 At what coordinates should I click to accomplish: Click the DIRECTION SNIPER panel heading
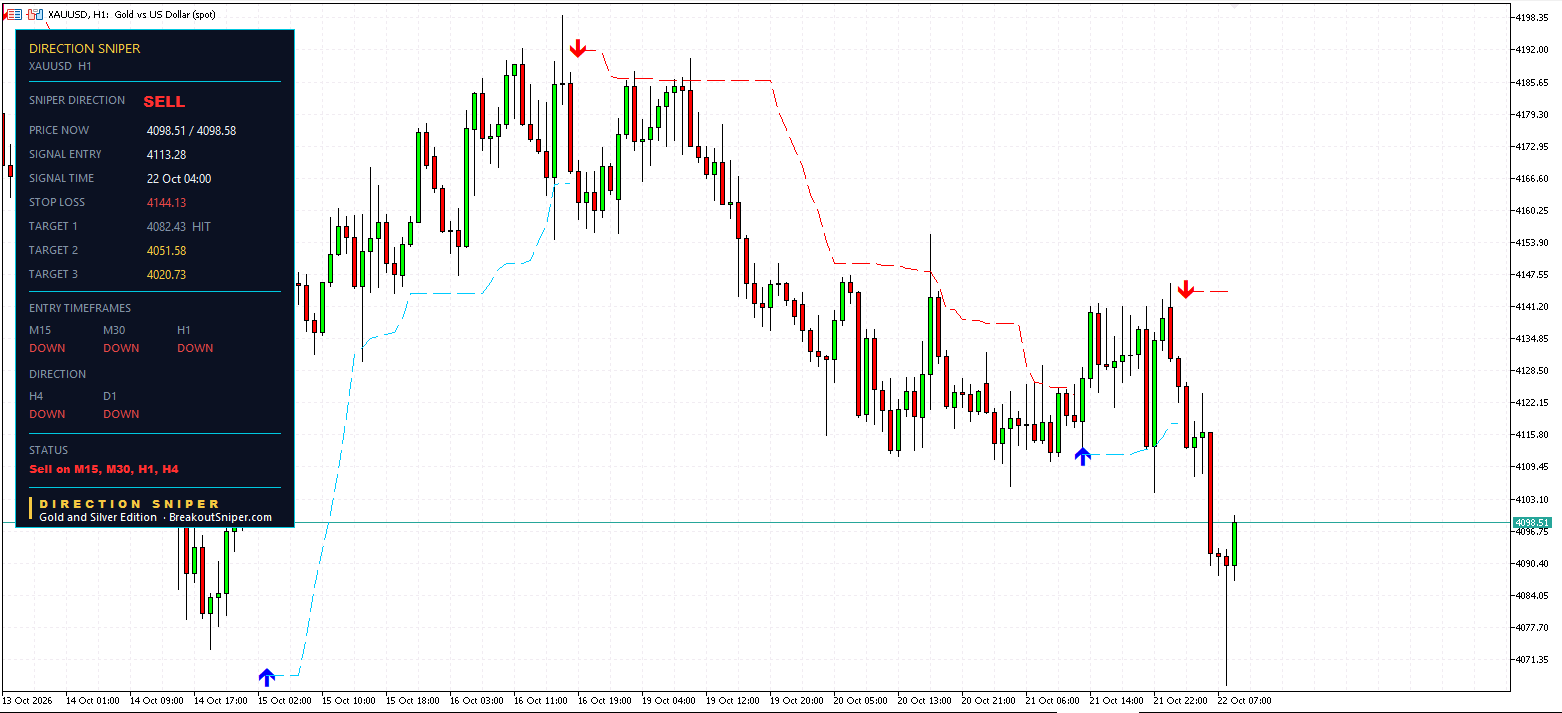85,48
